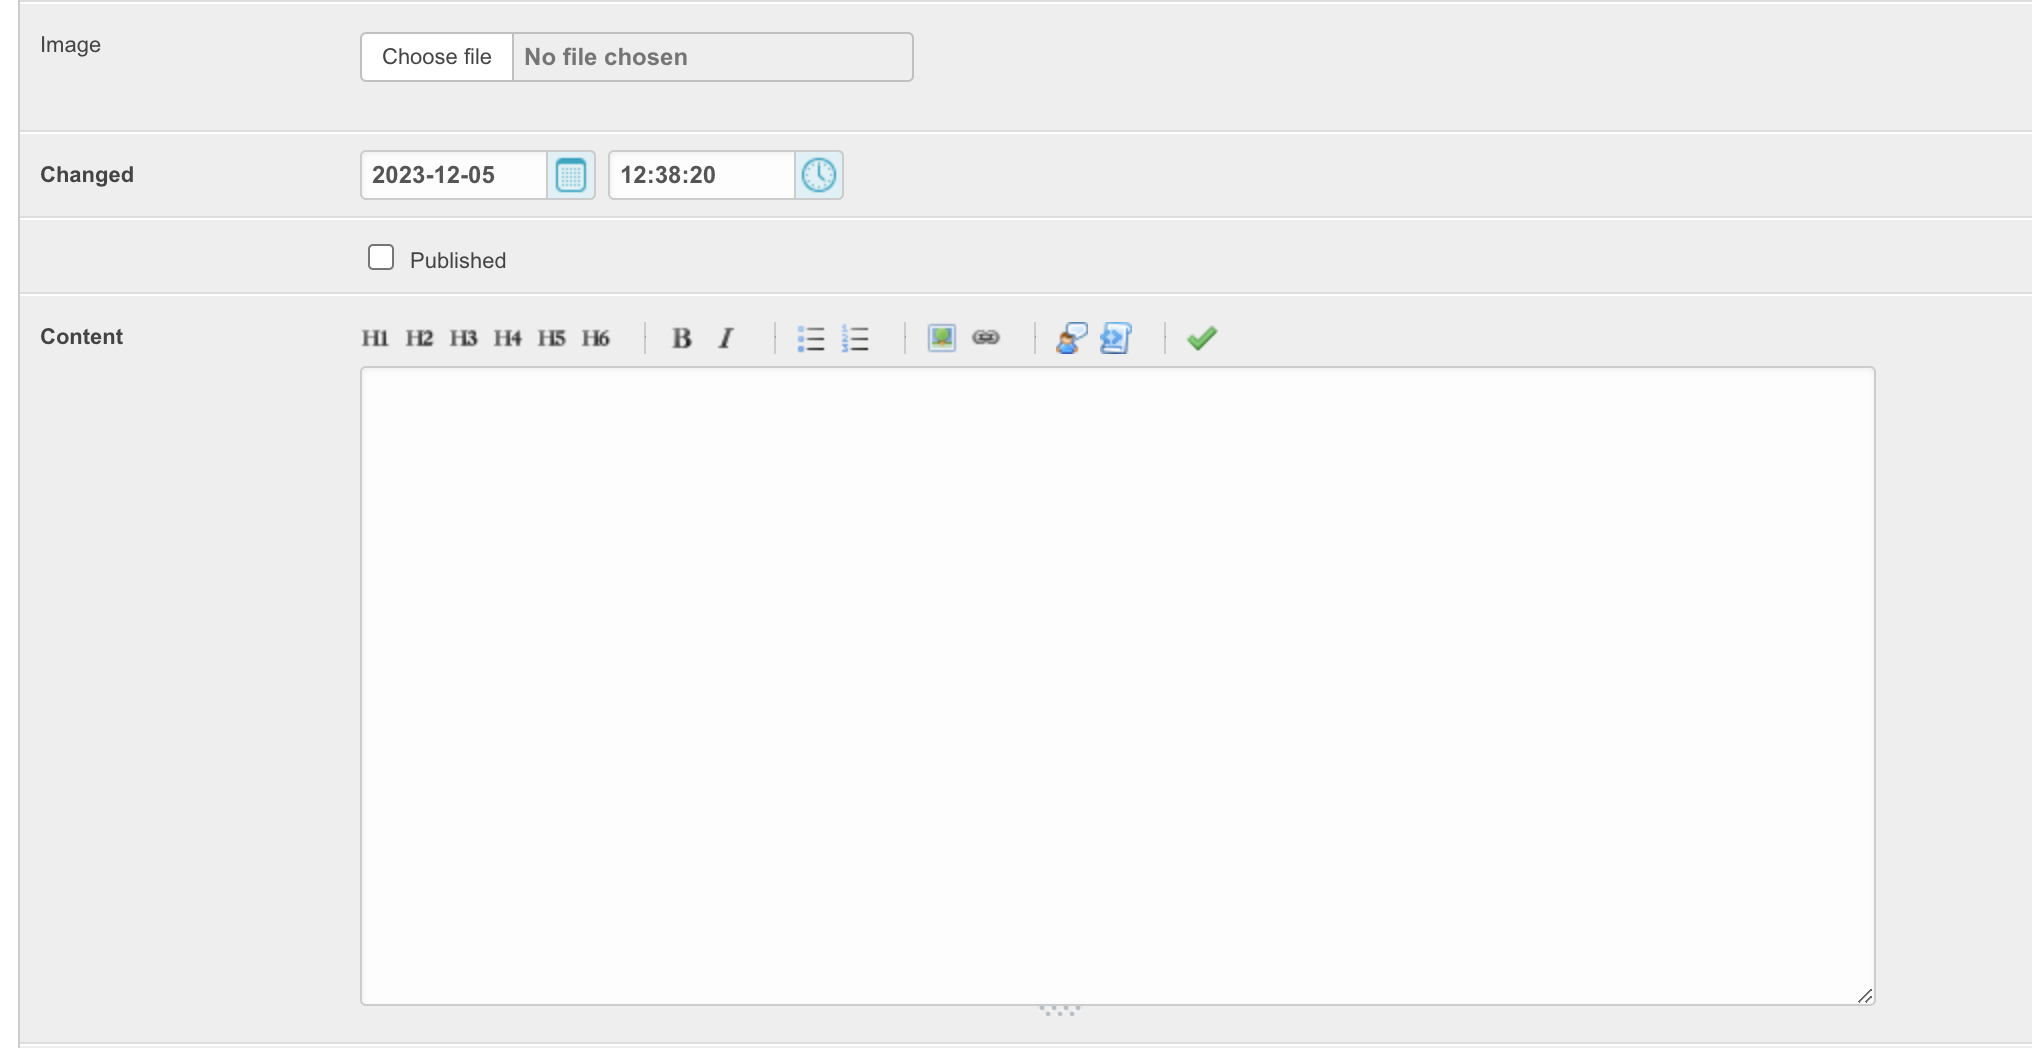Select the H3 heading format
The height and width of the screenshot is (1048, 2032).
(x=463, y=338)
